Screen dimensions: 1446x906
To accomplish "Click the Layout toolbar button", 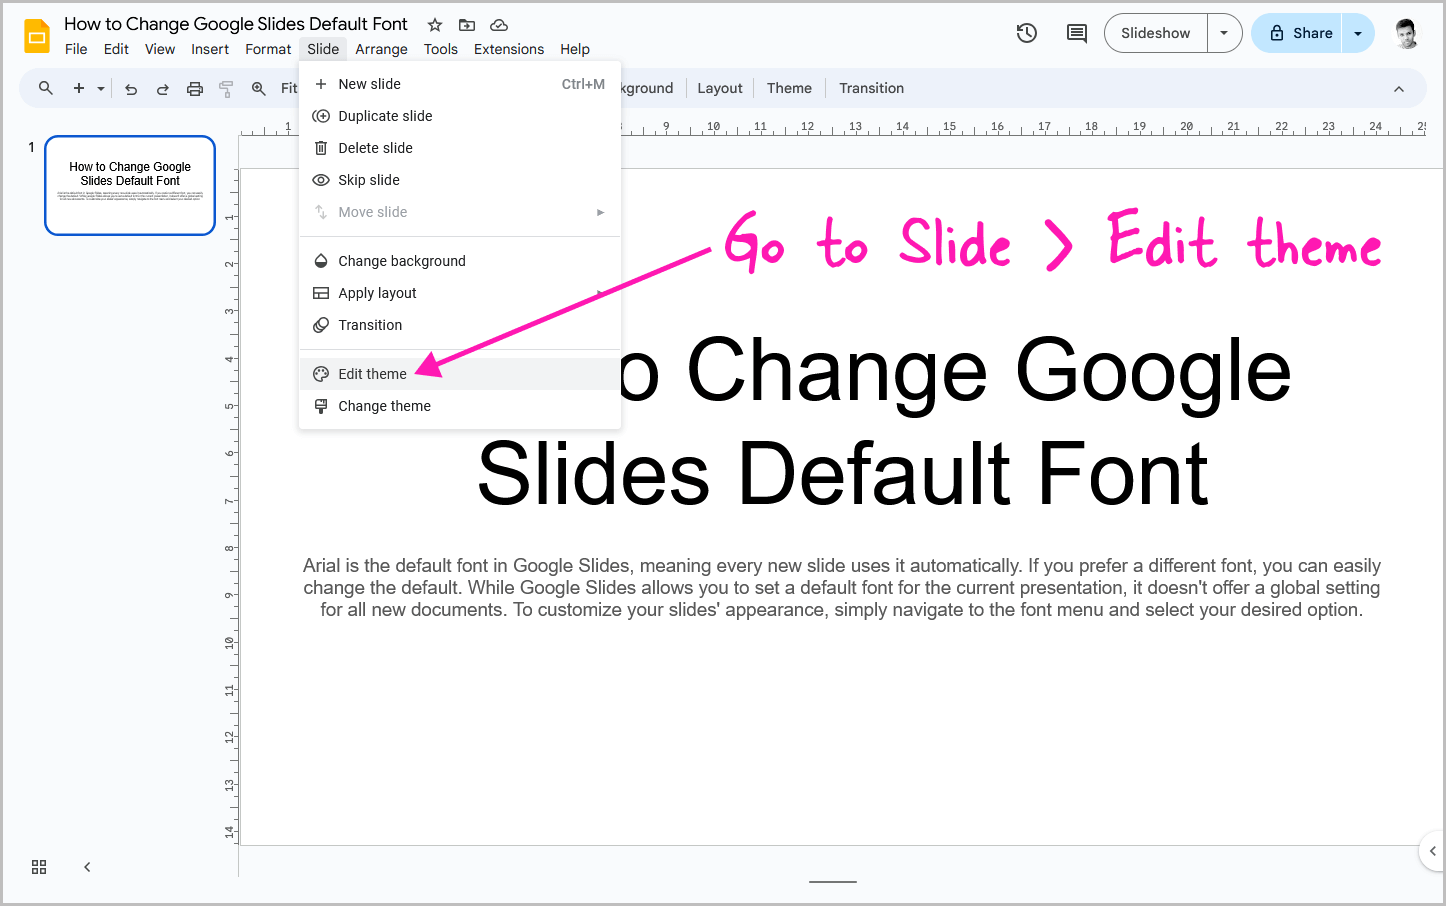I will click(720, 88).
